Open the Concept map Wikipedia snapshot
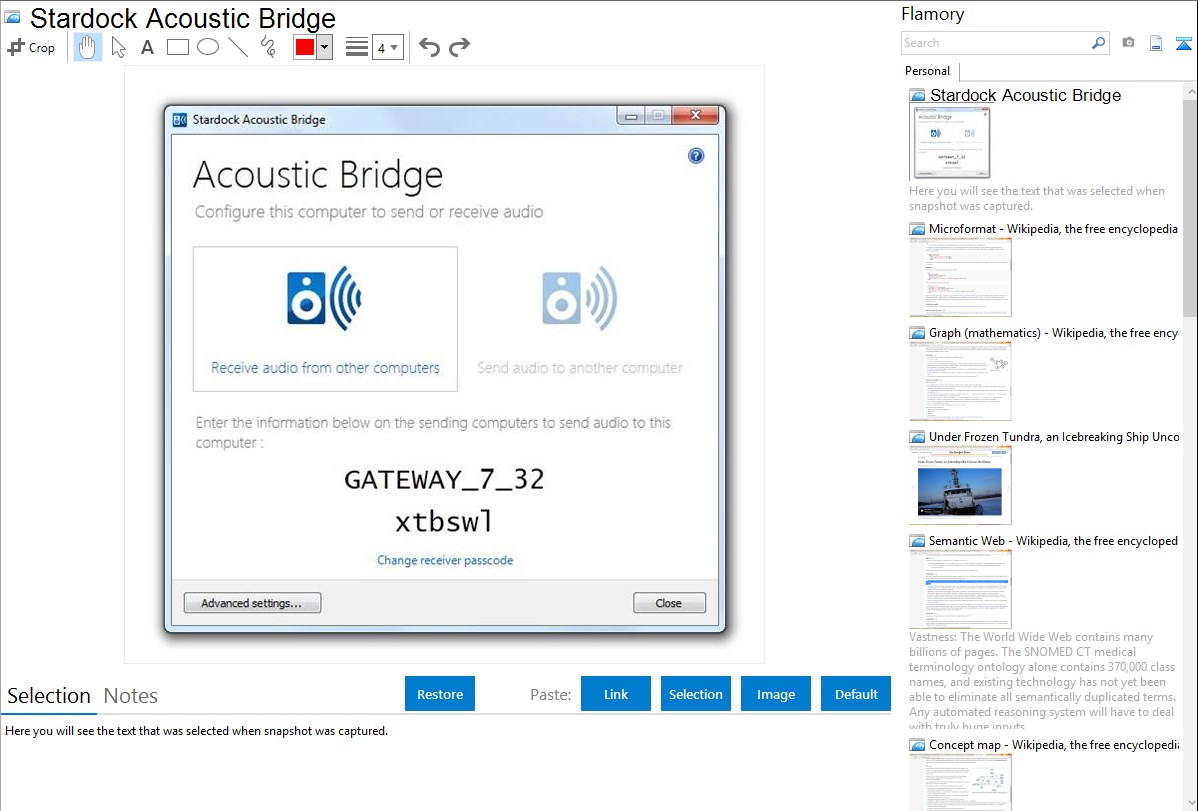The image size is (1198, 811). (x=1053, y=744)
